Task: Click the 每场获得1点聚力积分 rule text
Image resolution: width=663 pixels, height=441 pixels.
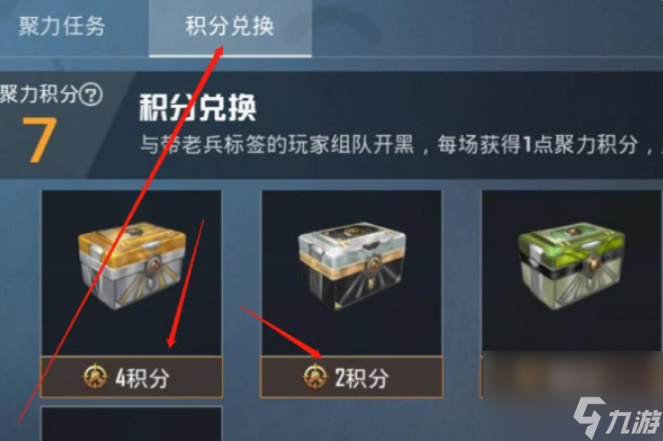Action: click(x=538, y=145)
